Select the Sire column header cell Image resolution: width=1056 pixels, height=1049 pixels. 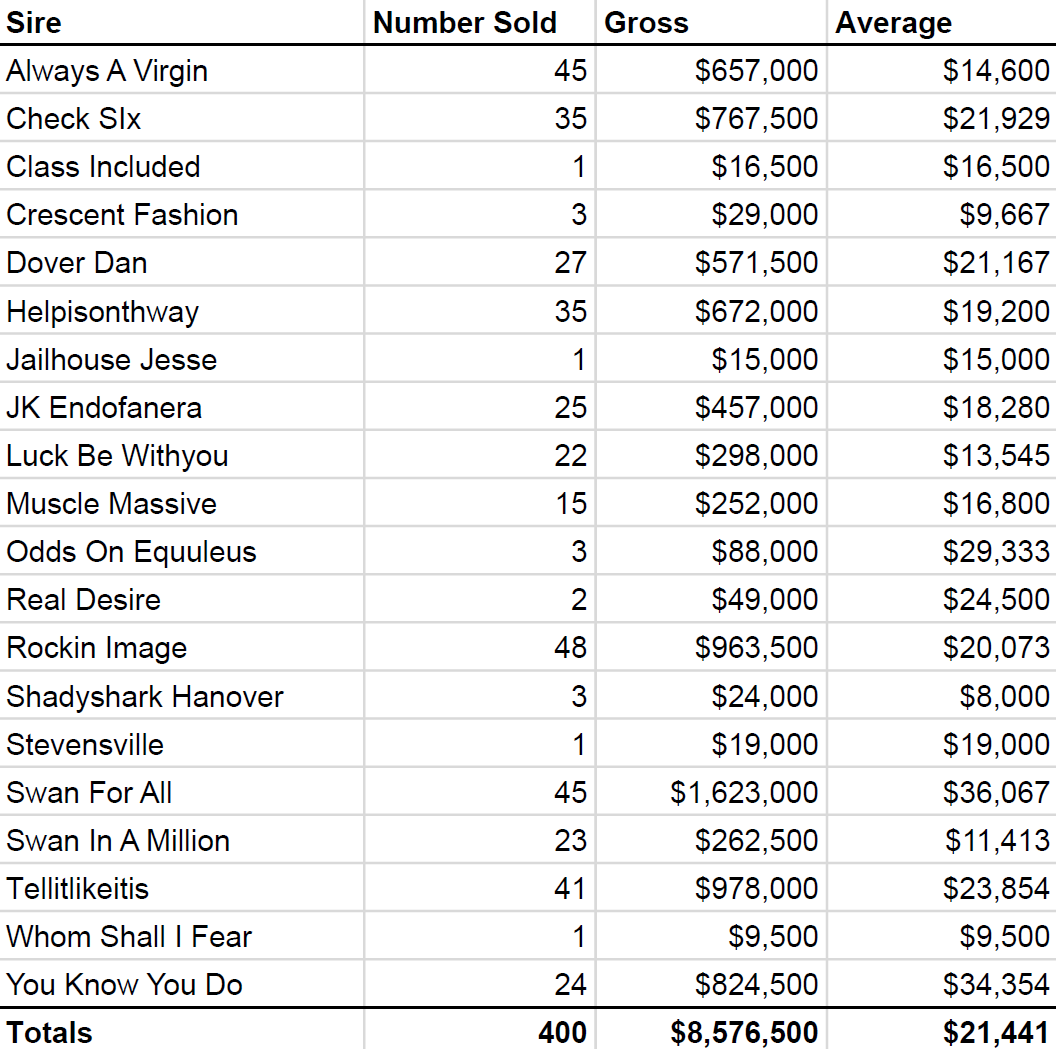coord(181,22)
